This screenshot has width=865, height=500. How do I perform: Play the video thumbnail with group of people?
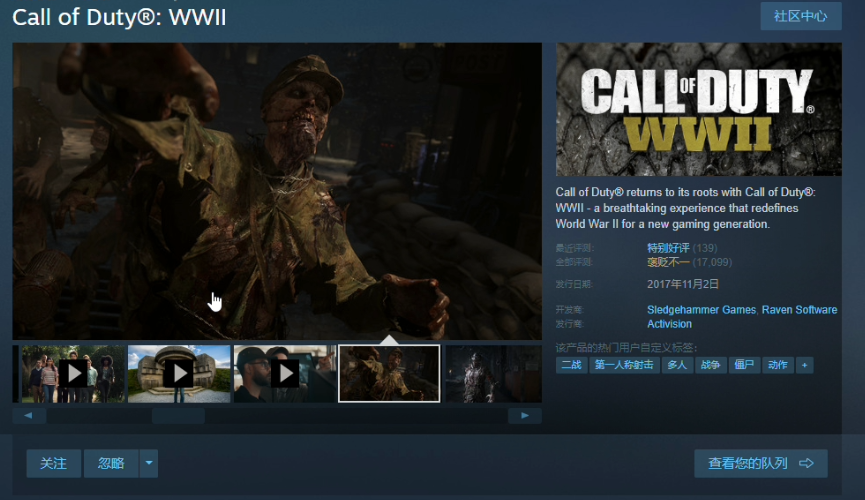click(x=73, y=374)
